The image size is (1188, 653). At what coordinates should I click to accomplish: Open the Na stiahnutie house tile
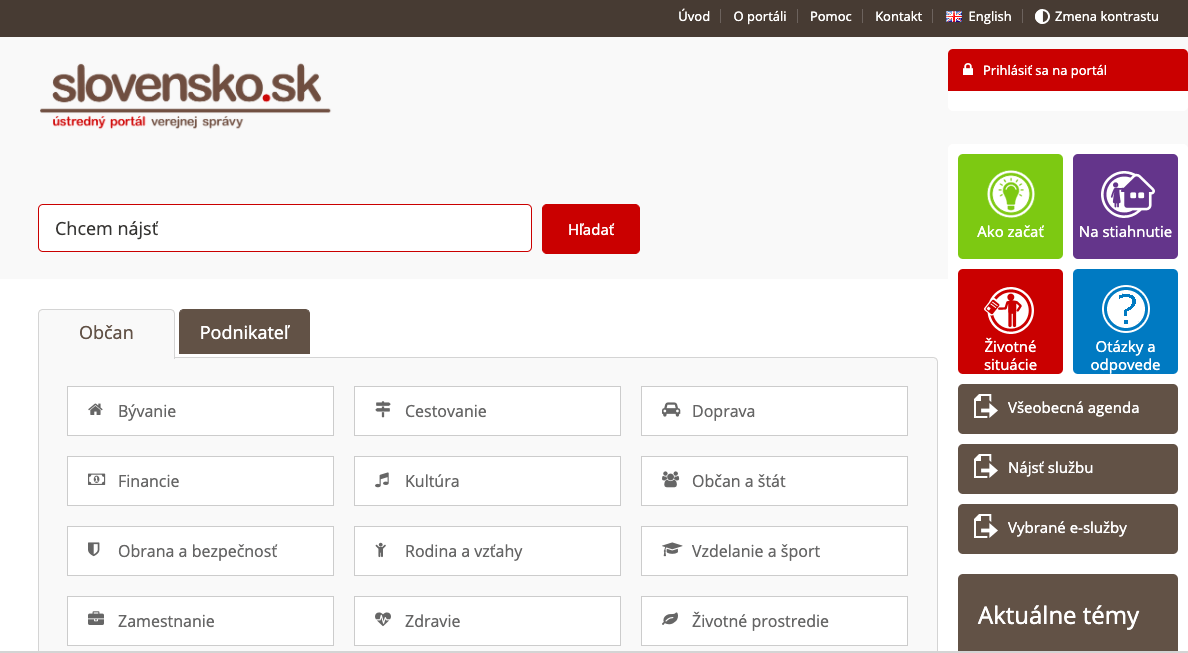pos(1125,206)
